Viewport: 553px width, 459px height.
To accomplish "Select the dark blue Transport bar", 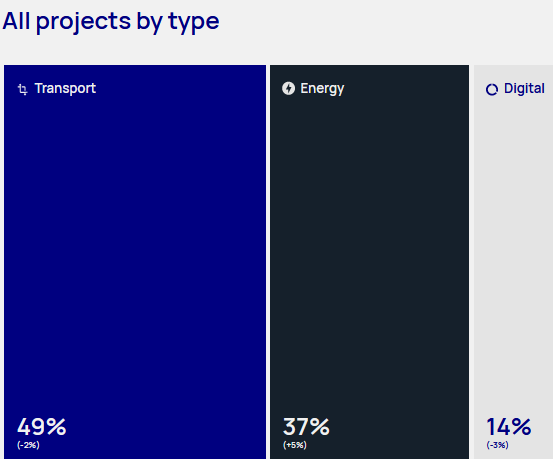I will pos(135,262).
